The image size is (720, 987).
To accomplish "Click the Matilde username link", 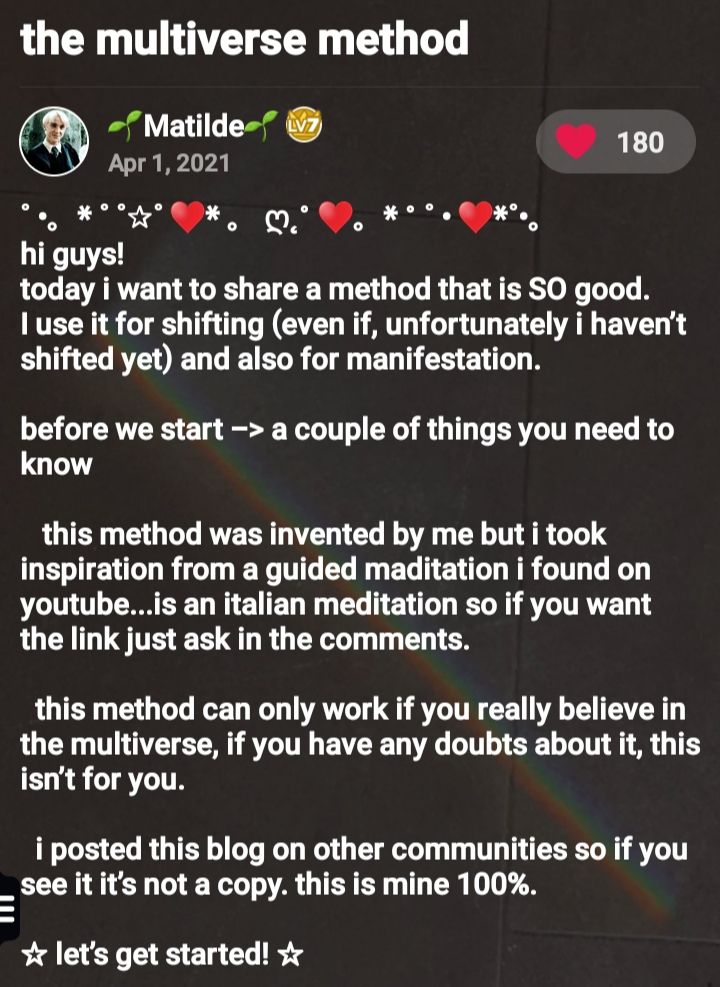I will (x=193, y=126).
